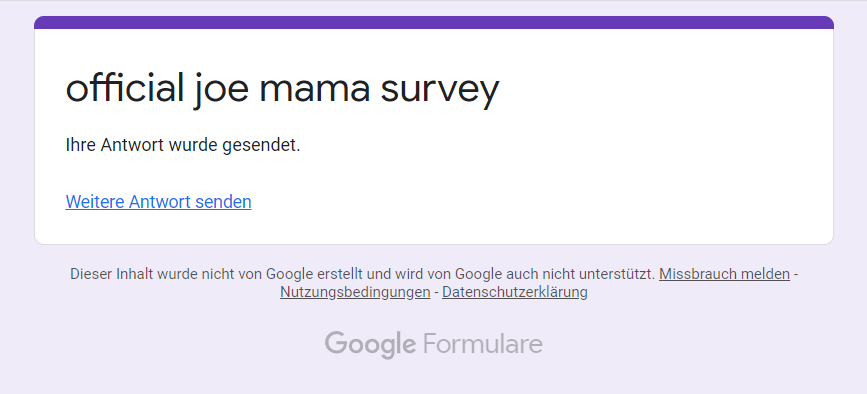The height and width of the screenshot is (394, 867).
Task: Click the word Formulare in the footer logo
Action: 483,344
